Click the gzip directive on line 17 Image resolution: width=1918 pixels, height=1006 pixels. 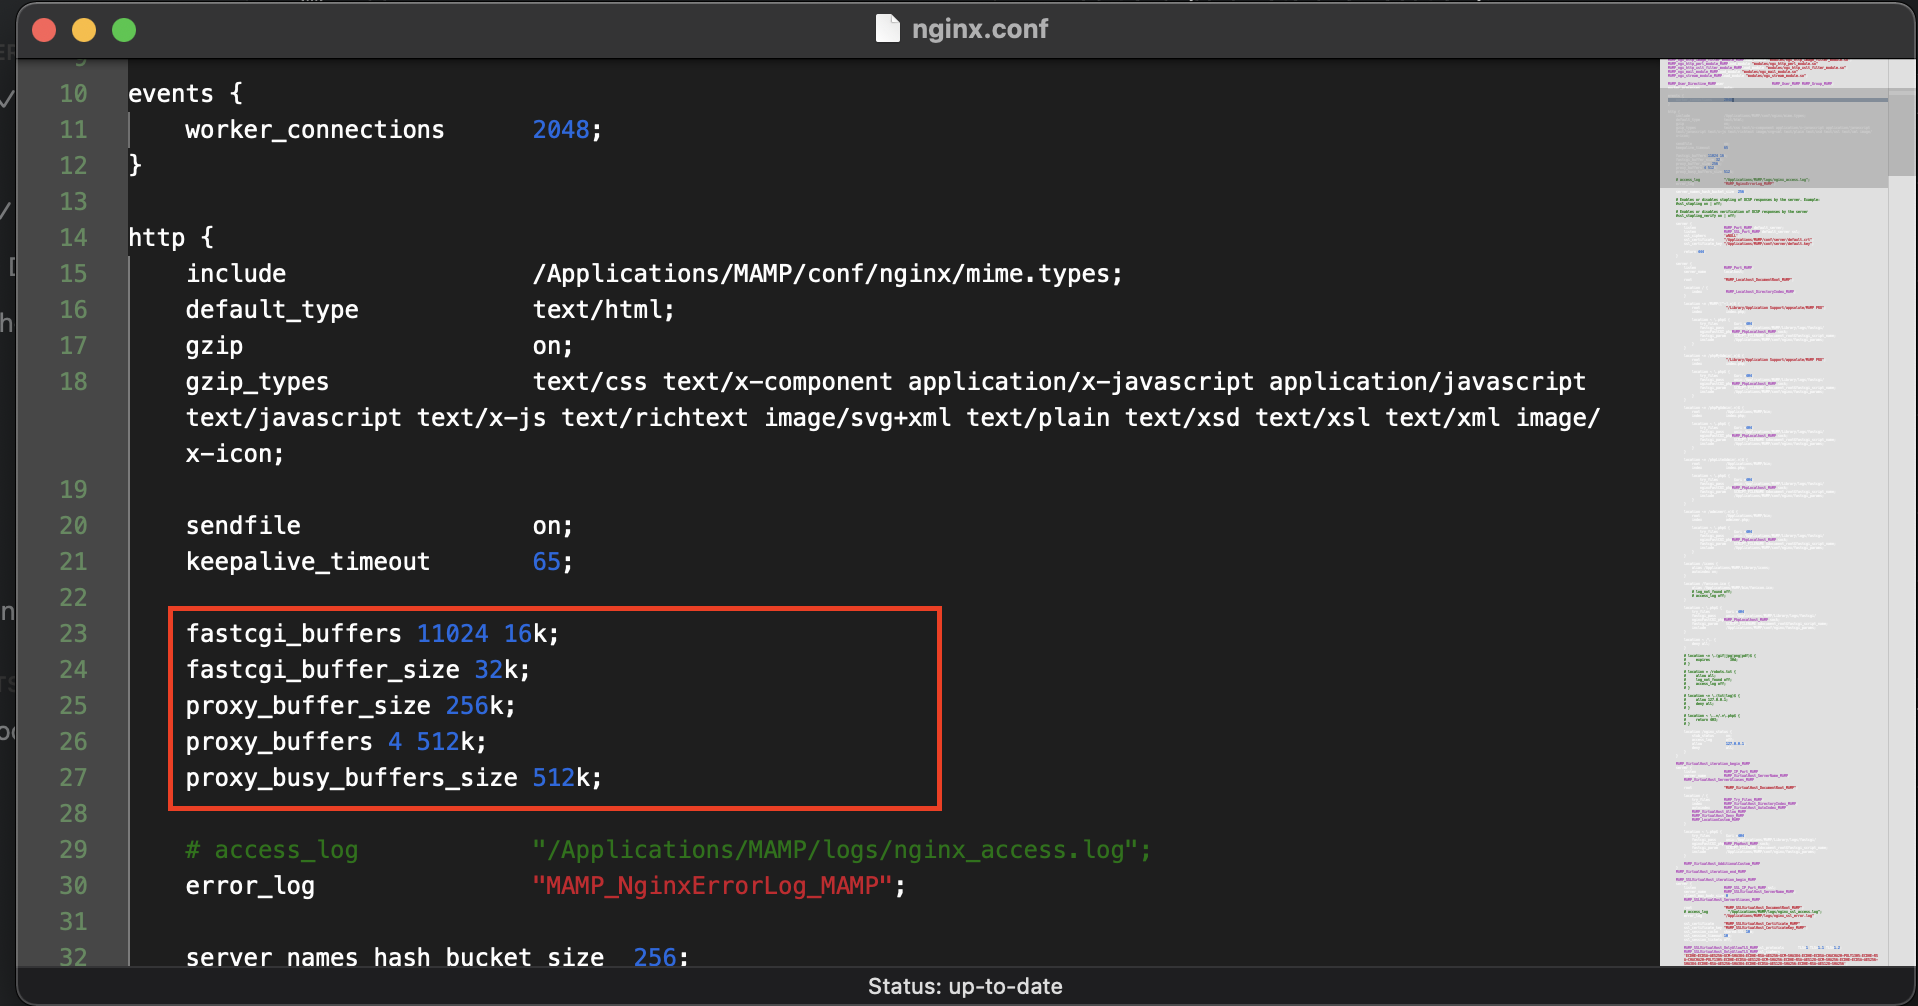(214, 346)
